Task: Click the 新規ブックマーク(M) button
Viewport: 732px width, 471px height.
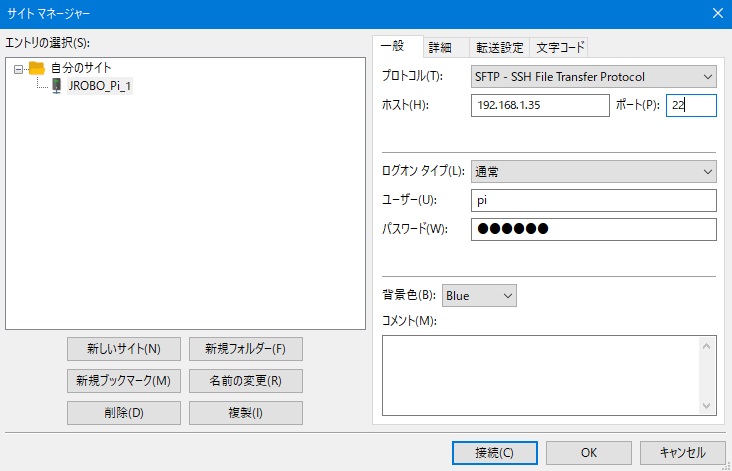Action: [x=124, y=381]
